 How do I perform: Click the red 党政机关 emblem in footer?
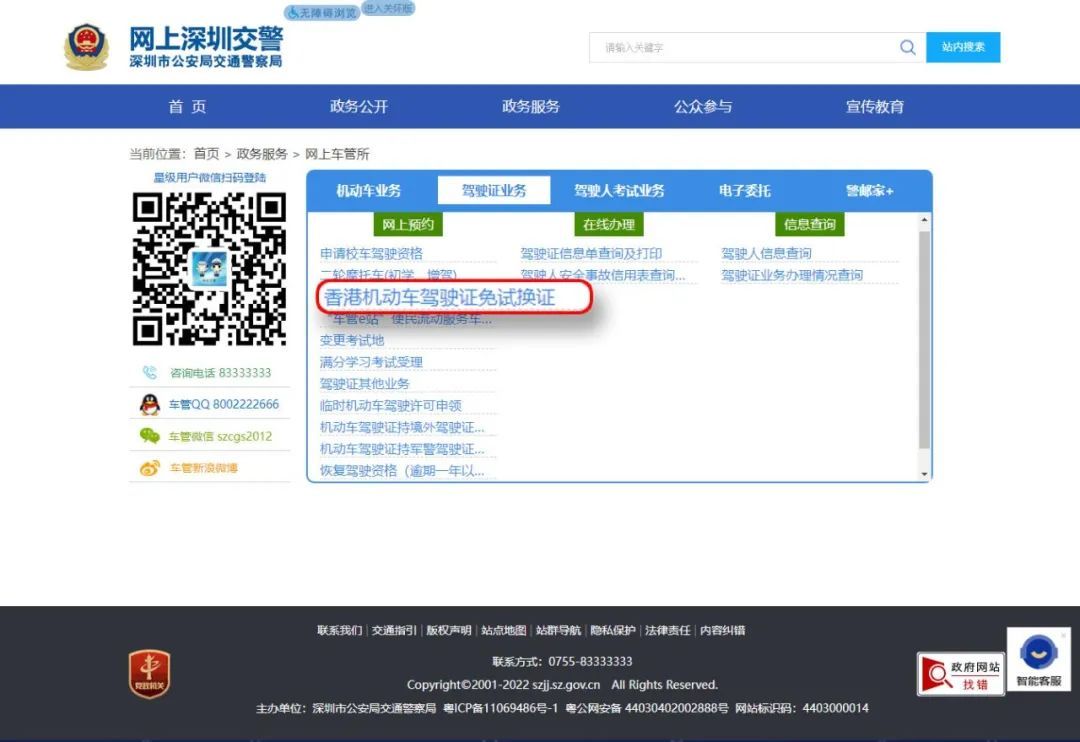click(149, 673)
